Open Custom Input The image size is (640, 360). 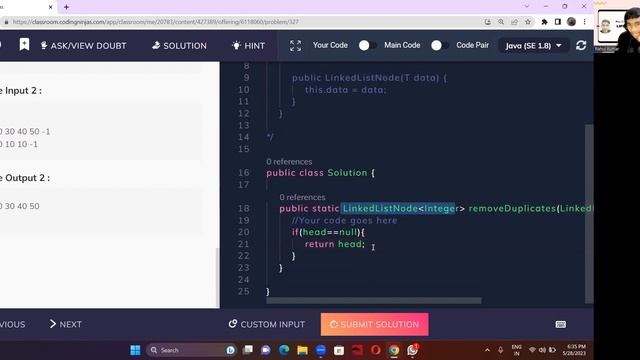coord(267,324)
